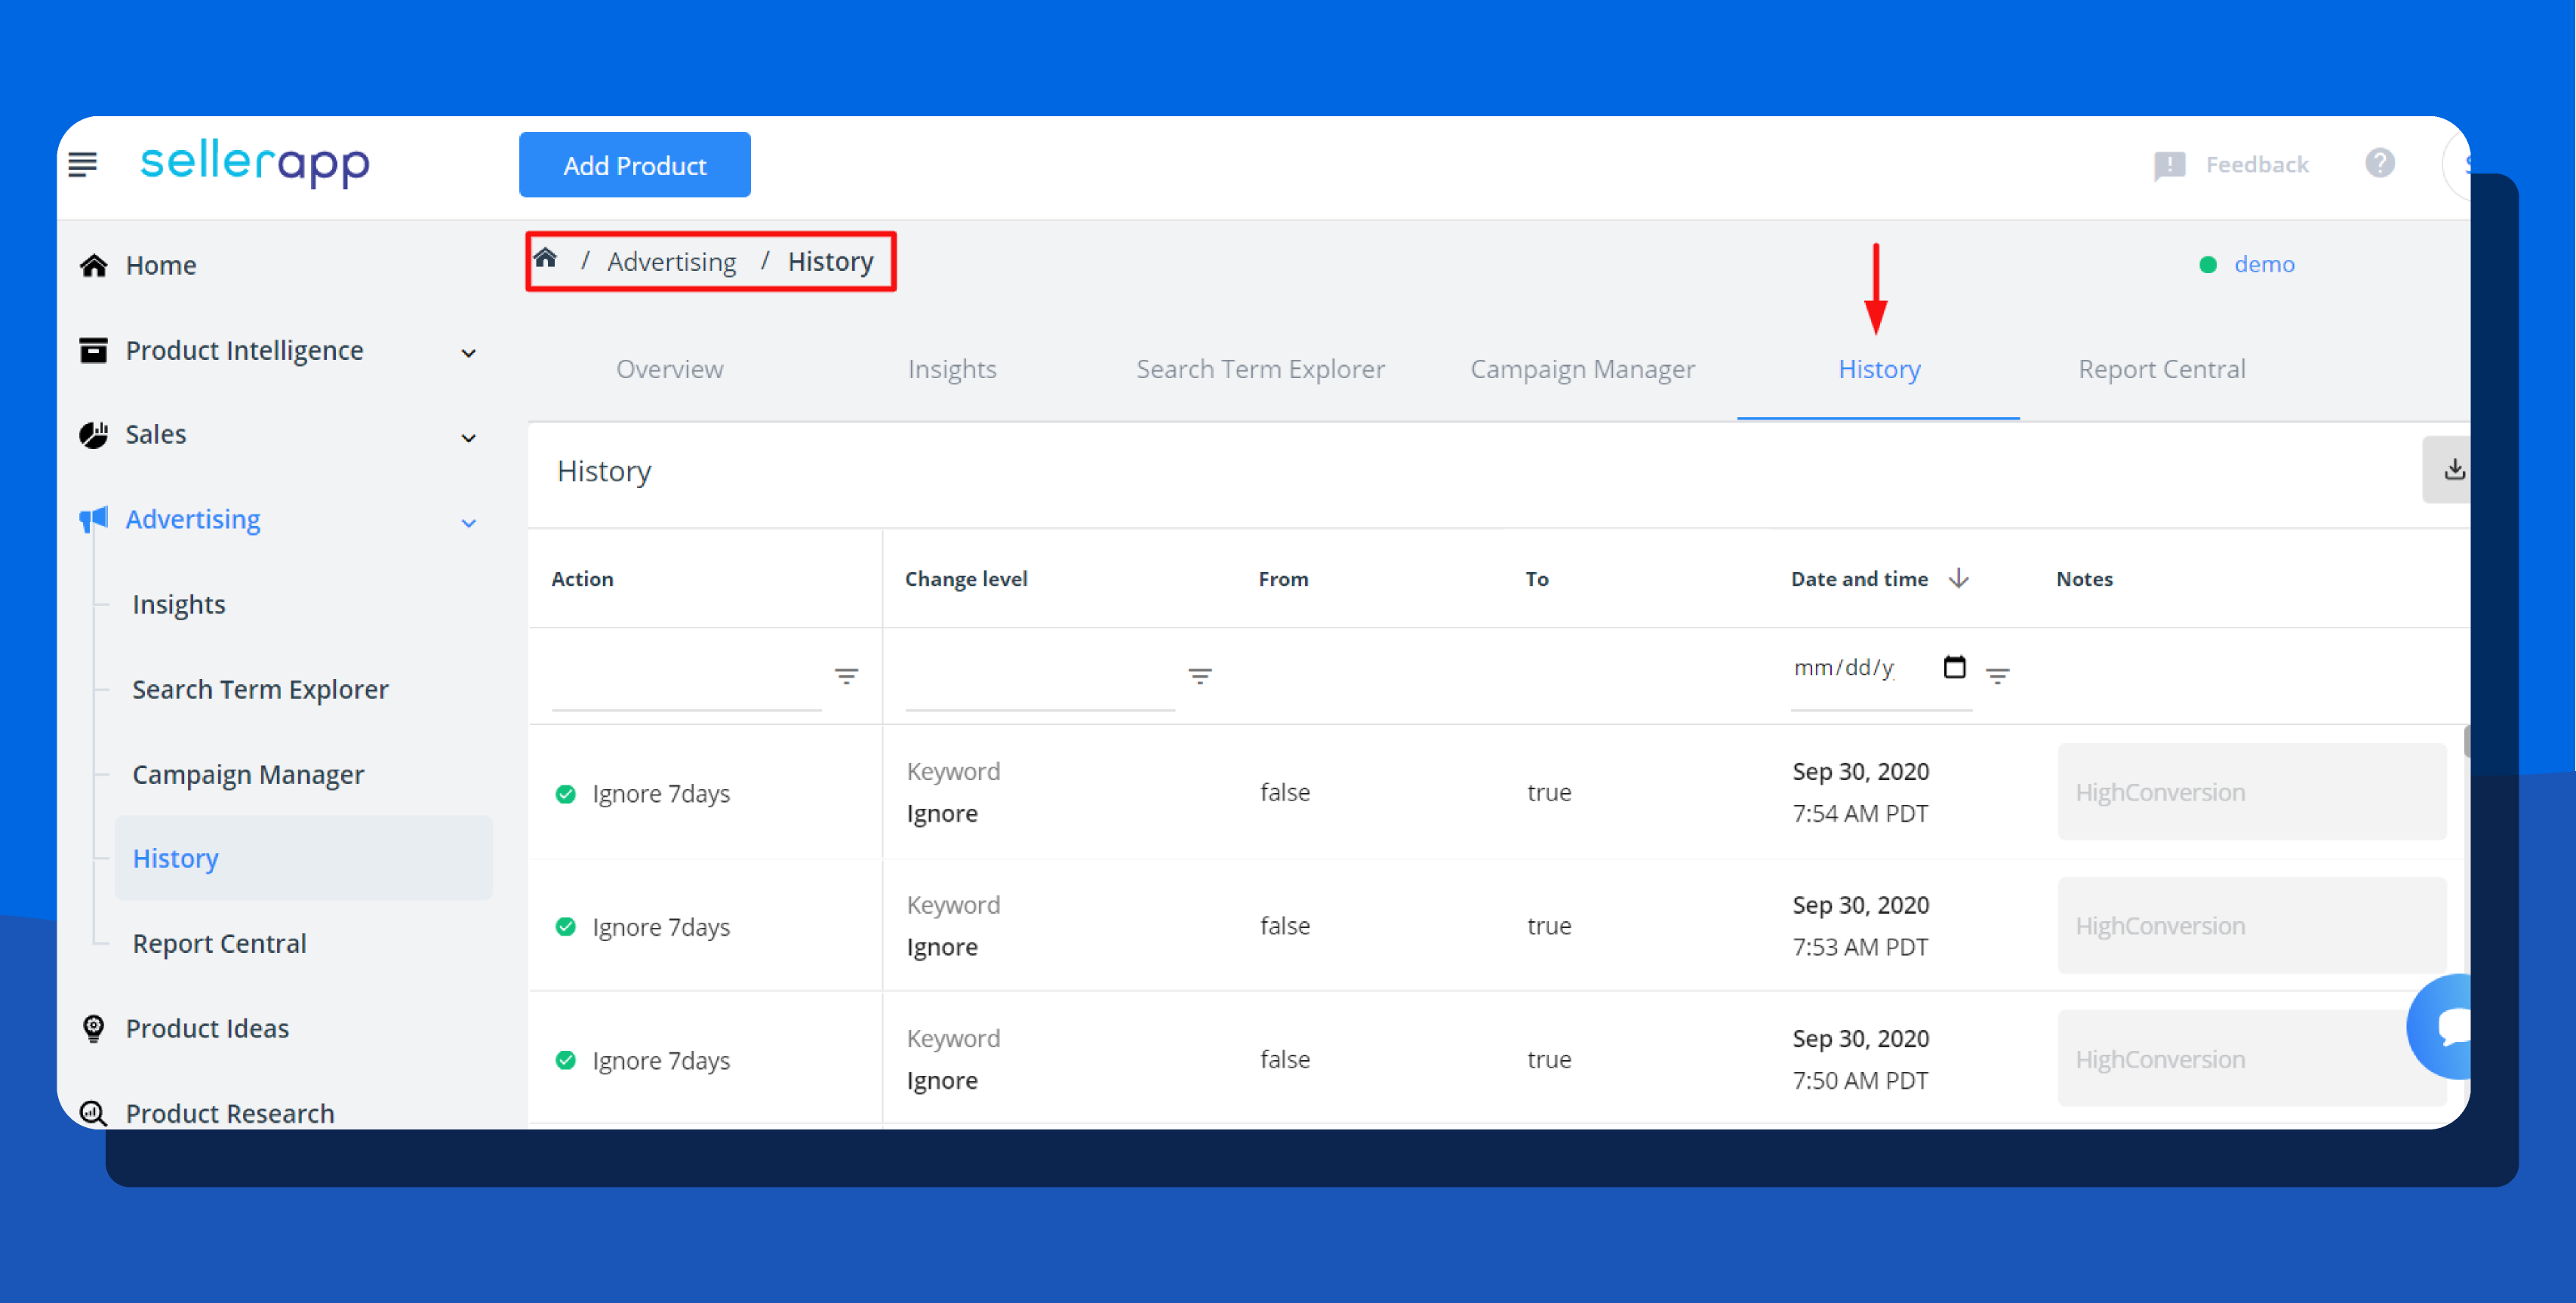Click the From column header
This screenshot has height=1303, width=2576.
point(1283,579)
